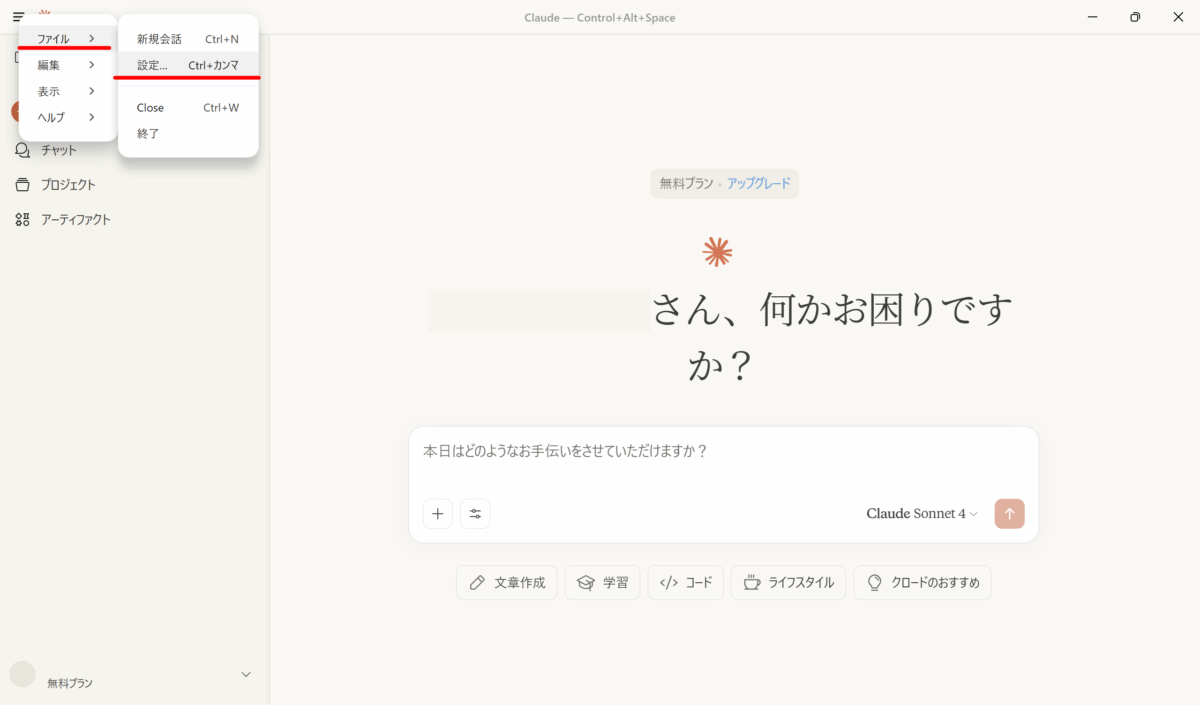Viewport: 1200px width, 705px height.
Task: Click the user avatar at sidebar bottom
Action: pos(23,674)
